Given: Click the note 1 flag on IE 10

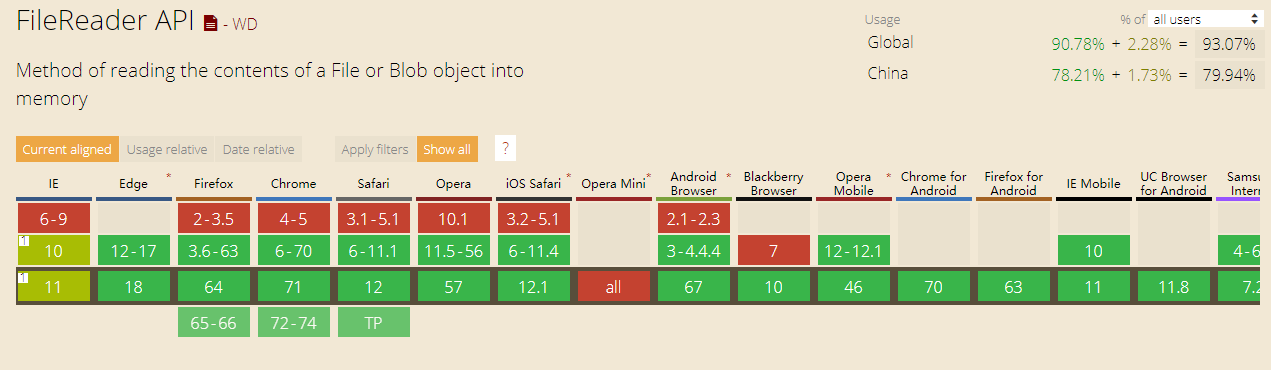Looking at the screenshot, I should click(x=21, y=241).
